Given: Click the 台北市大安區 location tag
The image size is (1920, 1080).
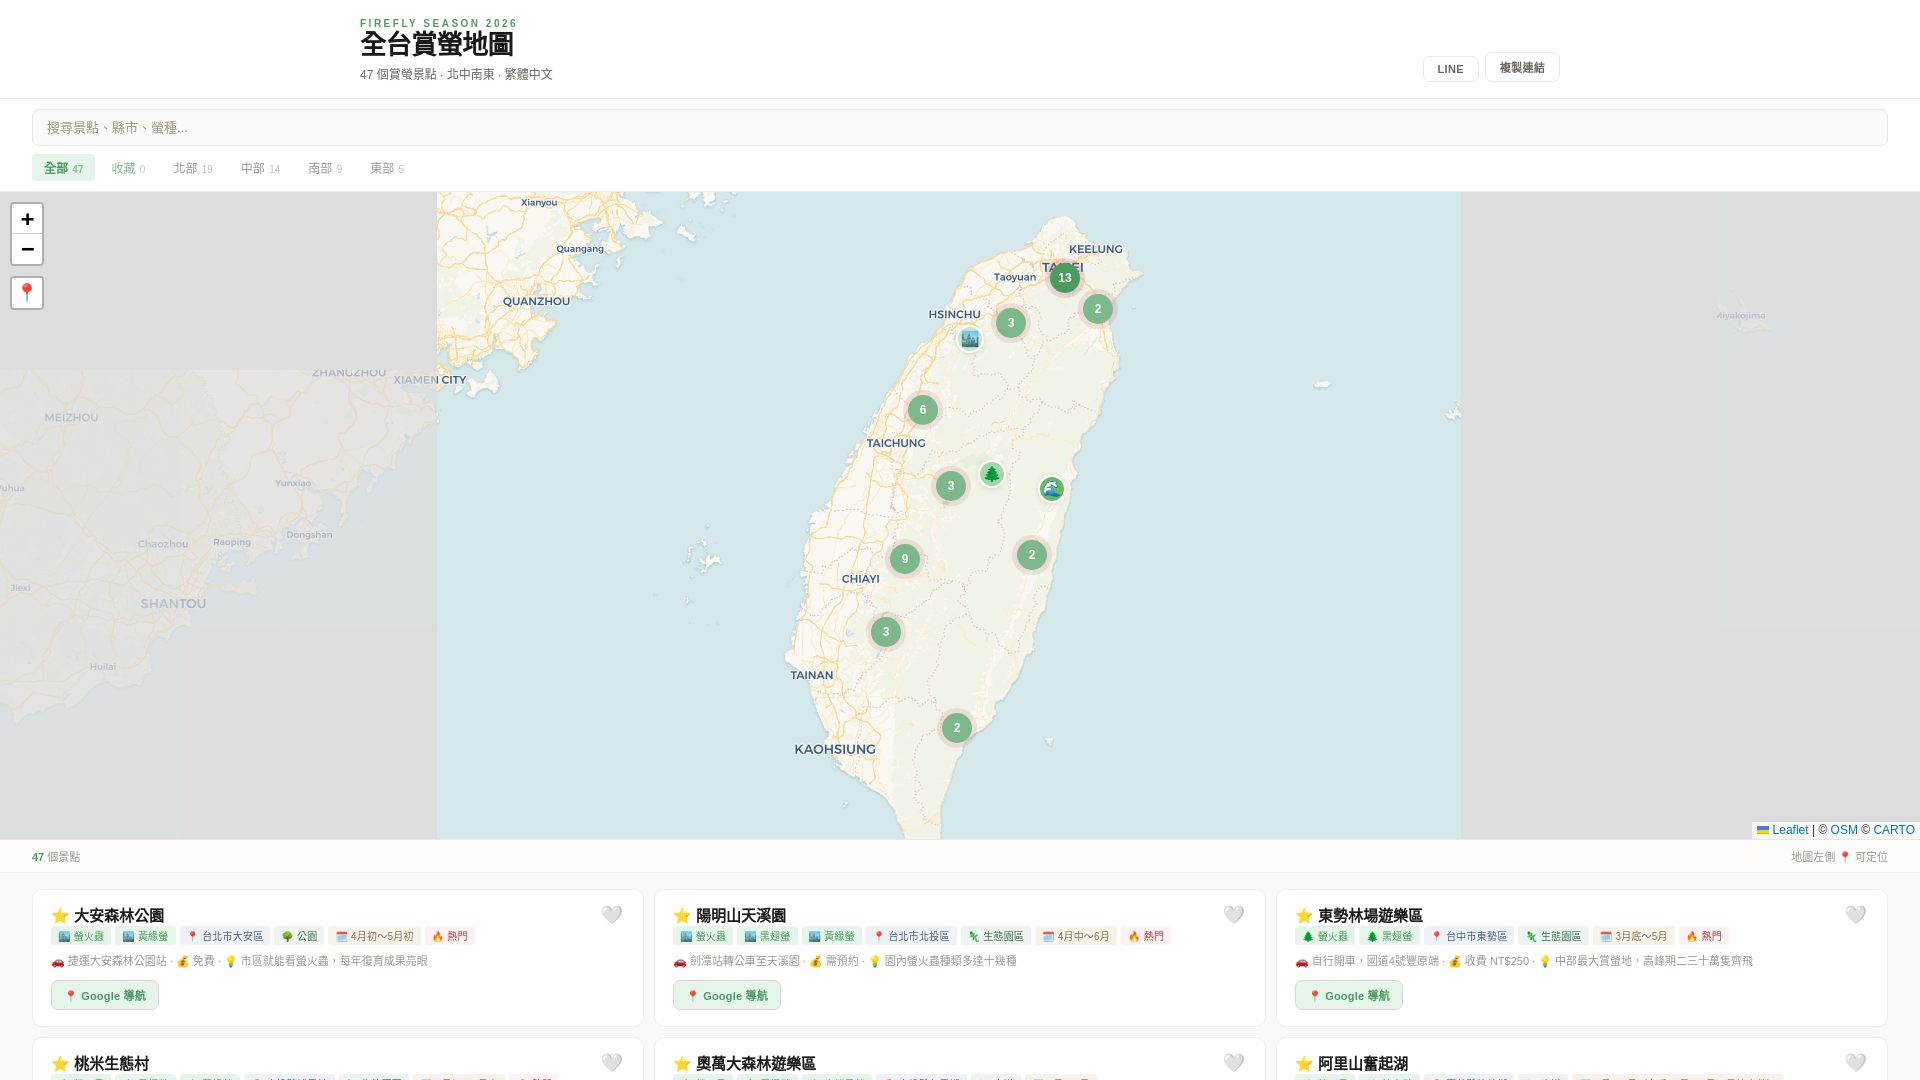Looking at the screenshot, I should click(x=225, y=936).
